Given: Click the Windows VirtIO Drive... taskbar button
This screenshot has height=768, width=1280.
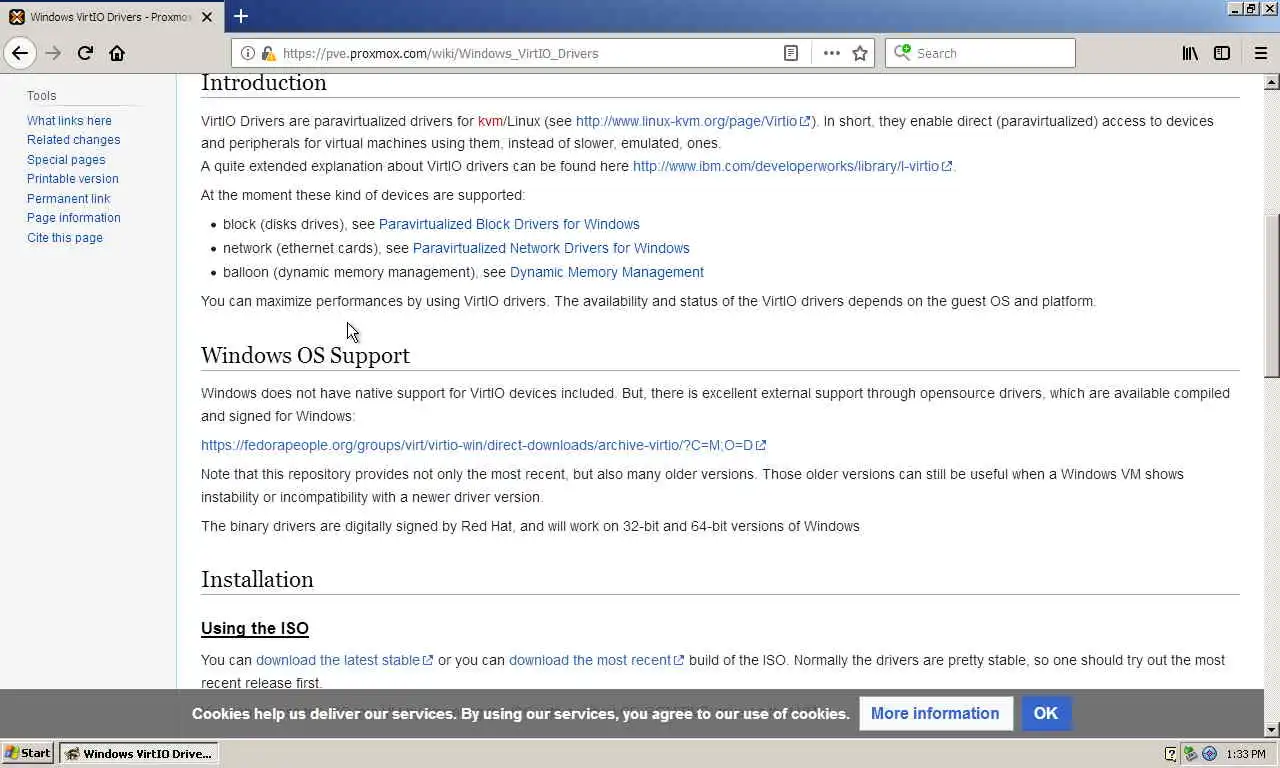Looking at the screenshot, I should (x=139, y=754).
